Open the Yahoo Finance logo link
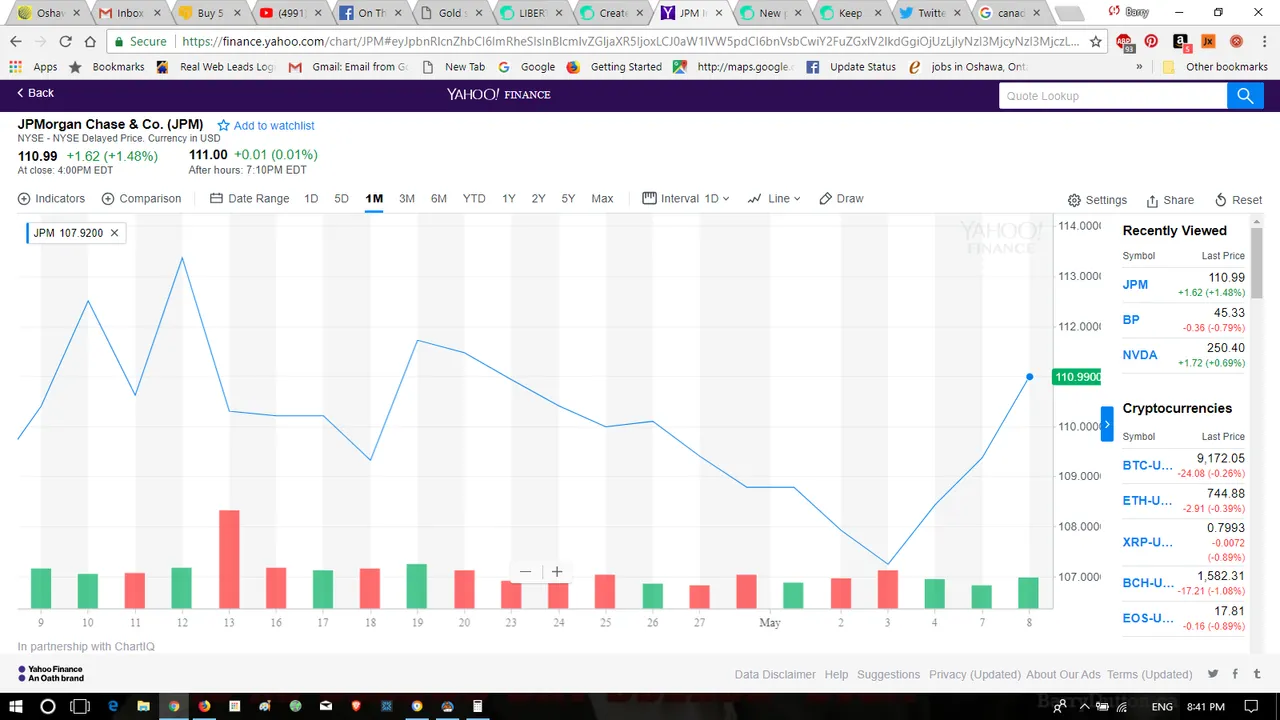1280x720 pixels. tap(498, 94)
